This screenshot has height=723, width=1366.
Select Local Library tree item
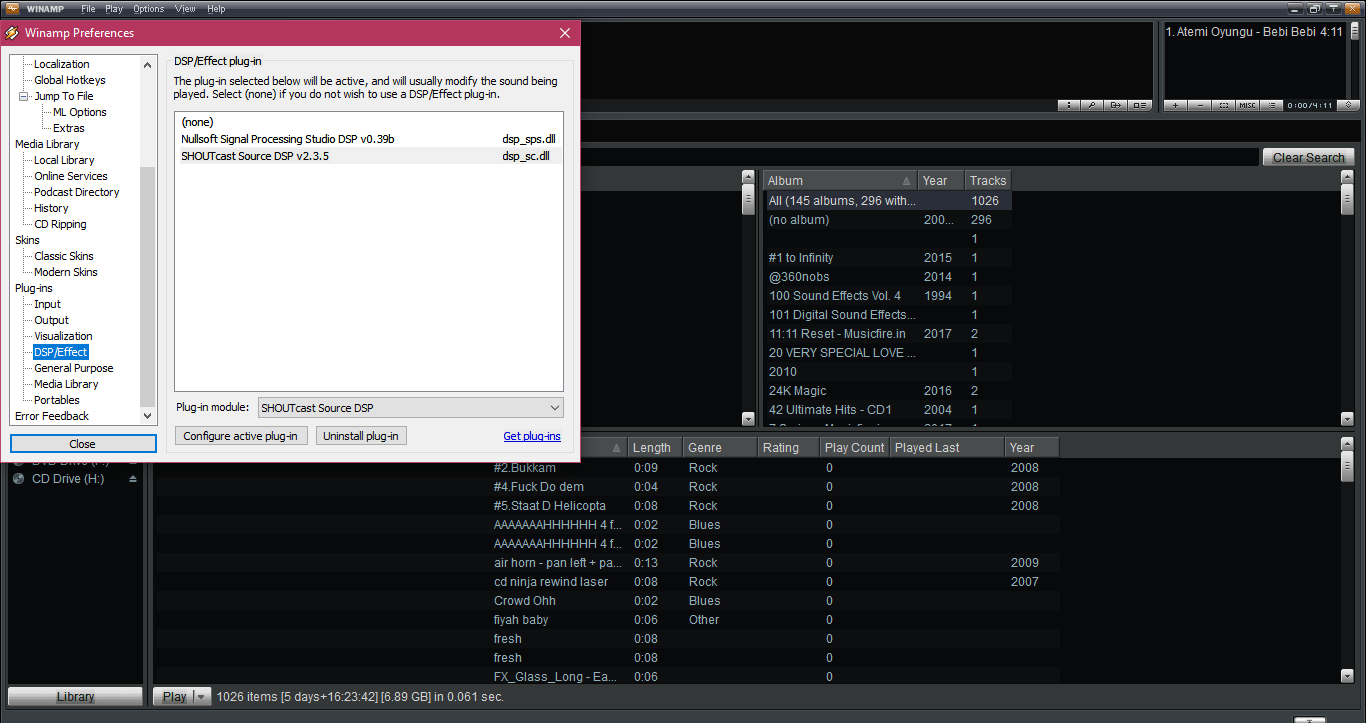point(64,160)
